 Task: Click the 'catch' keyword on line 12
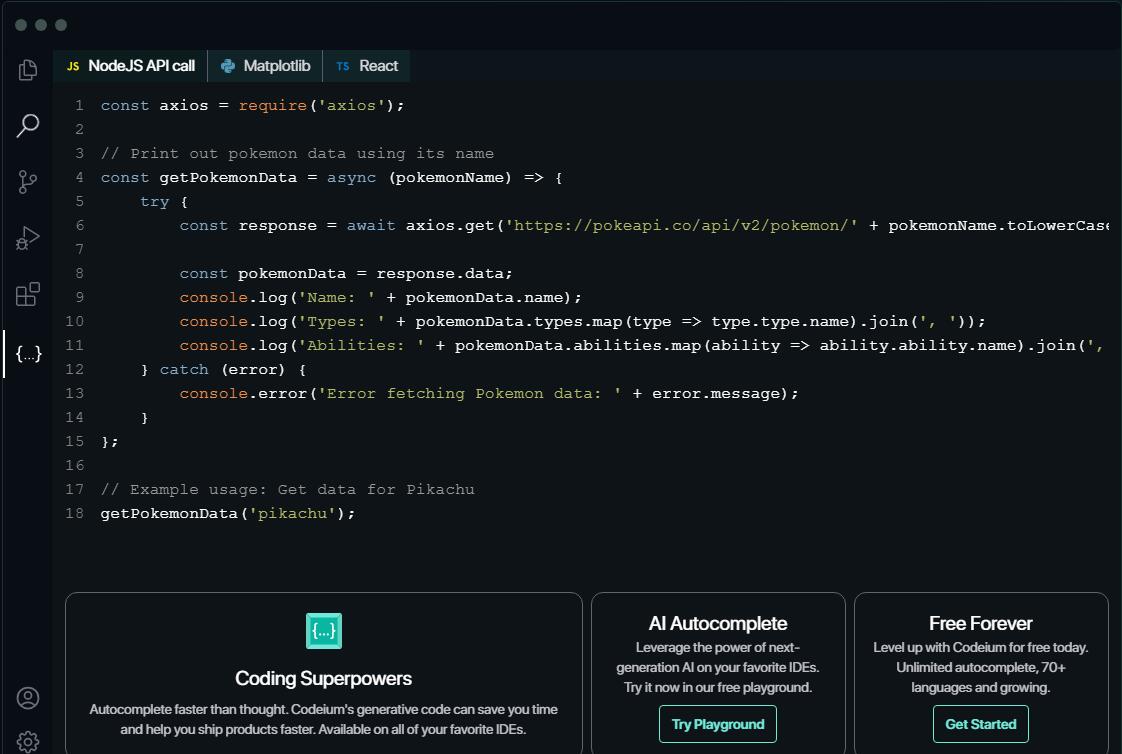tap(184, 369)
